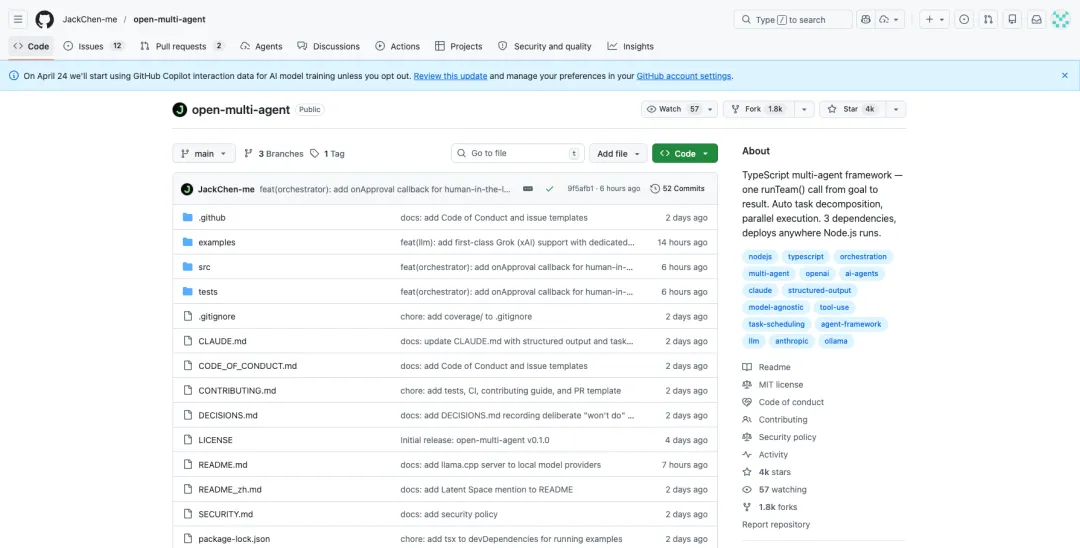The width and height of the screenshot is (1080, 548).
Task: Click the LICENSE file icon
Action: pyautogui.click(x=187, y=440)
